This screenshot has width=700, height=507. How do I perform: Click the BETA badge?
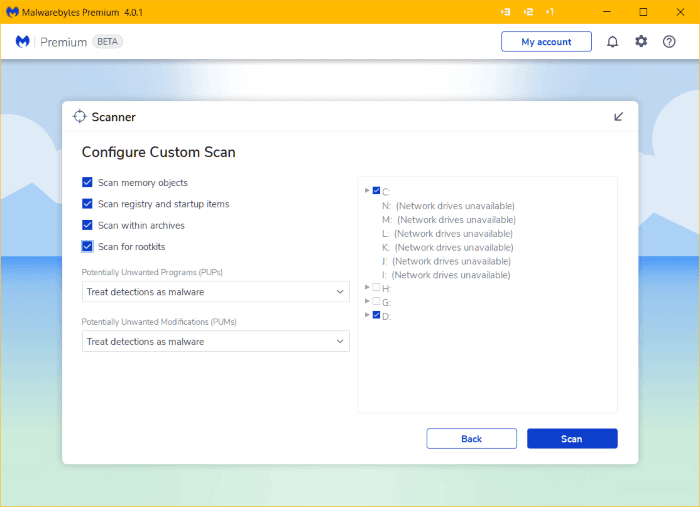(x=108, y=42)
